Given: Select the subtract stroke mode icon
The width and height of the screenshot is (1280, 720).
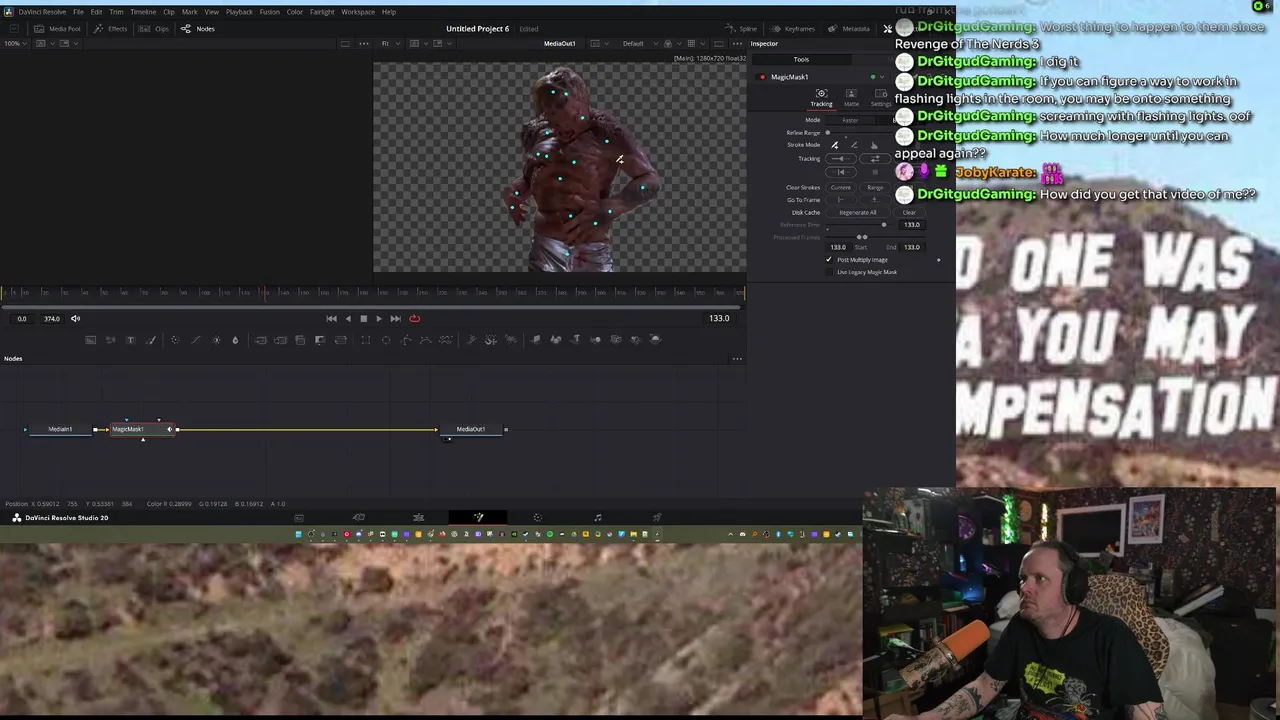Looking at the screenshot, I should (x=854, y=145).
